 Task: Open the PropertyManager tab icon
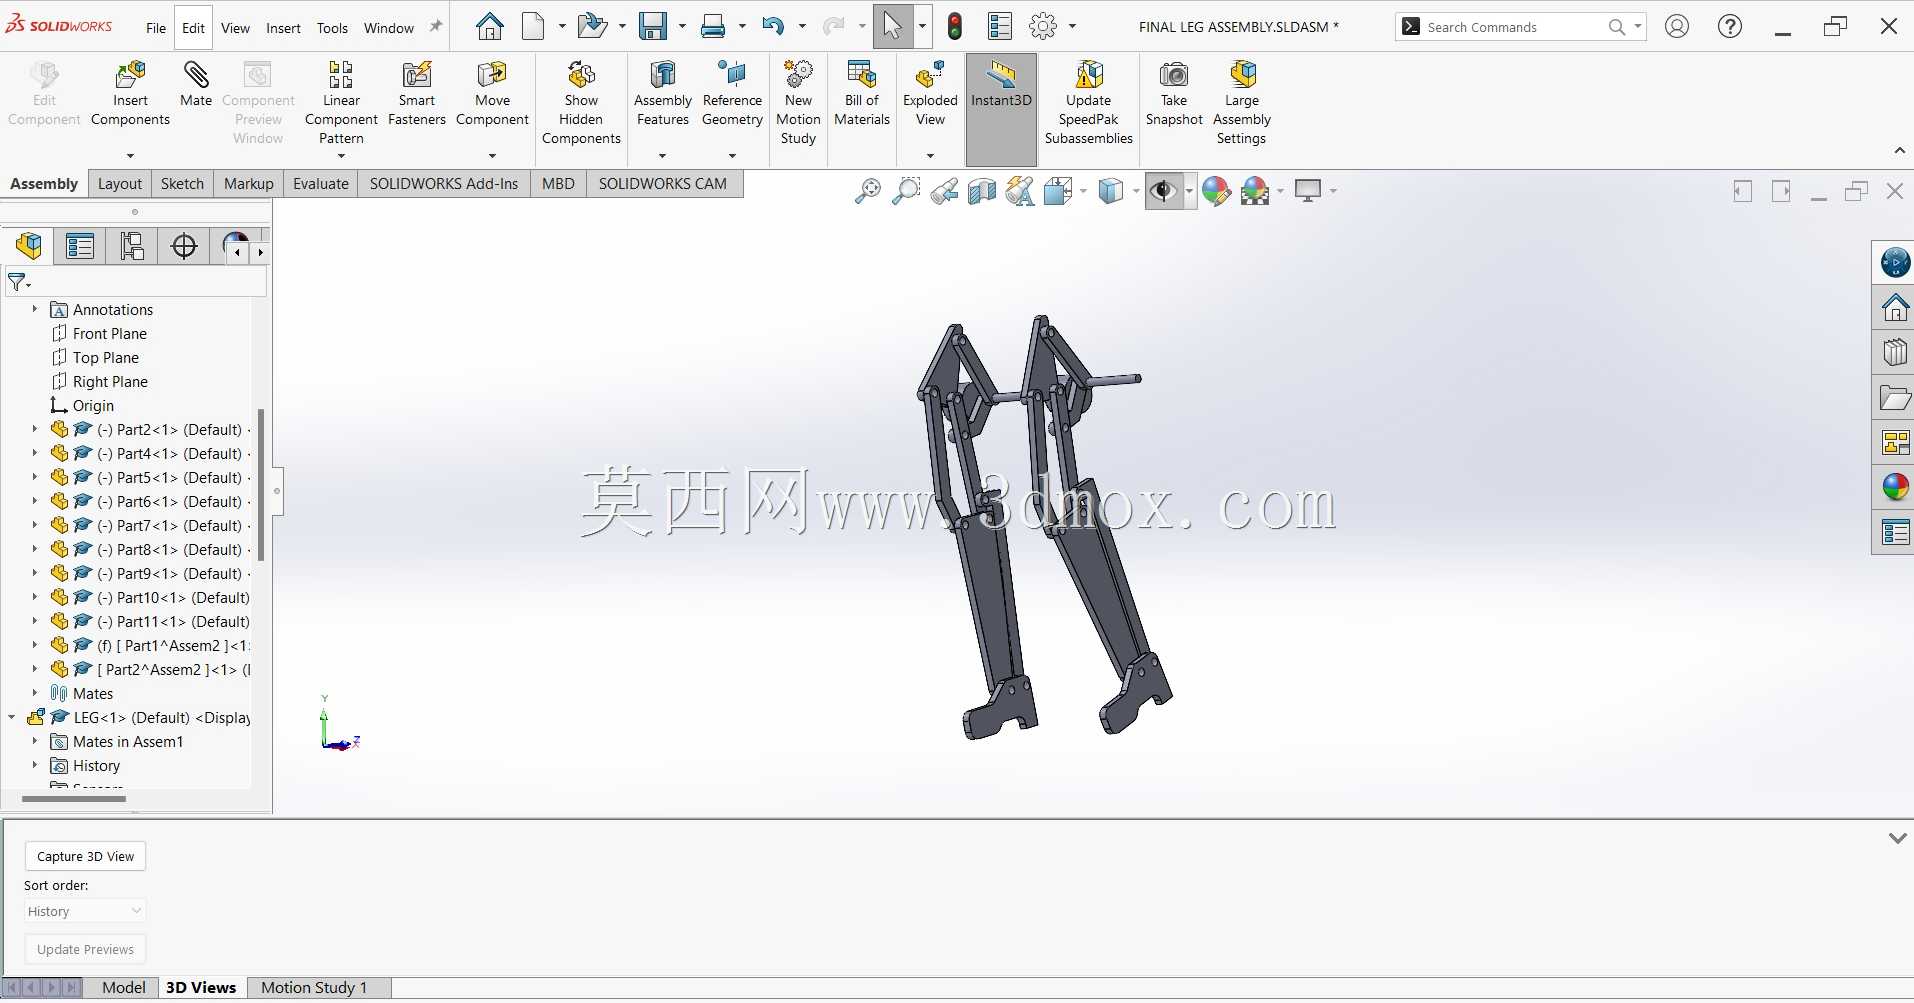pyautogui.click(x=80, y=246)
